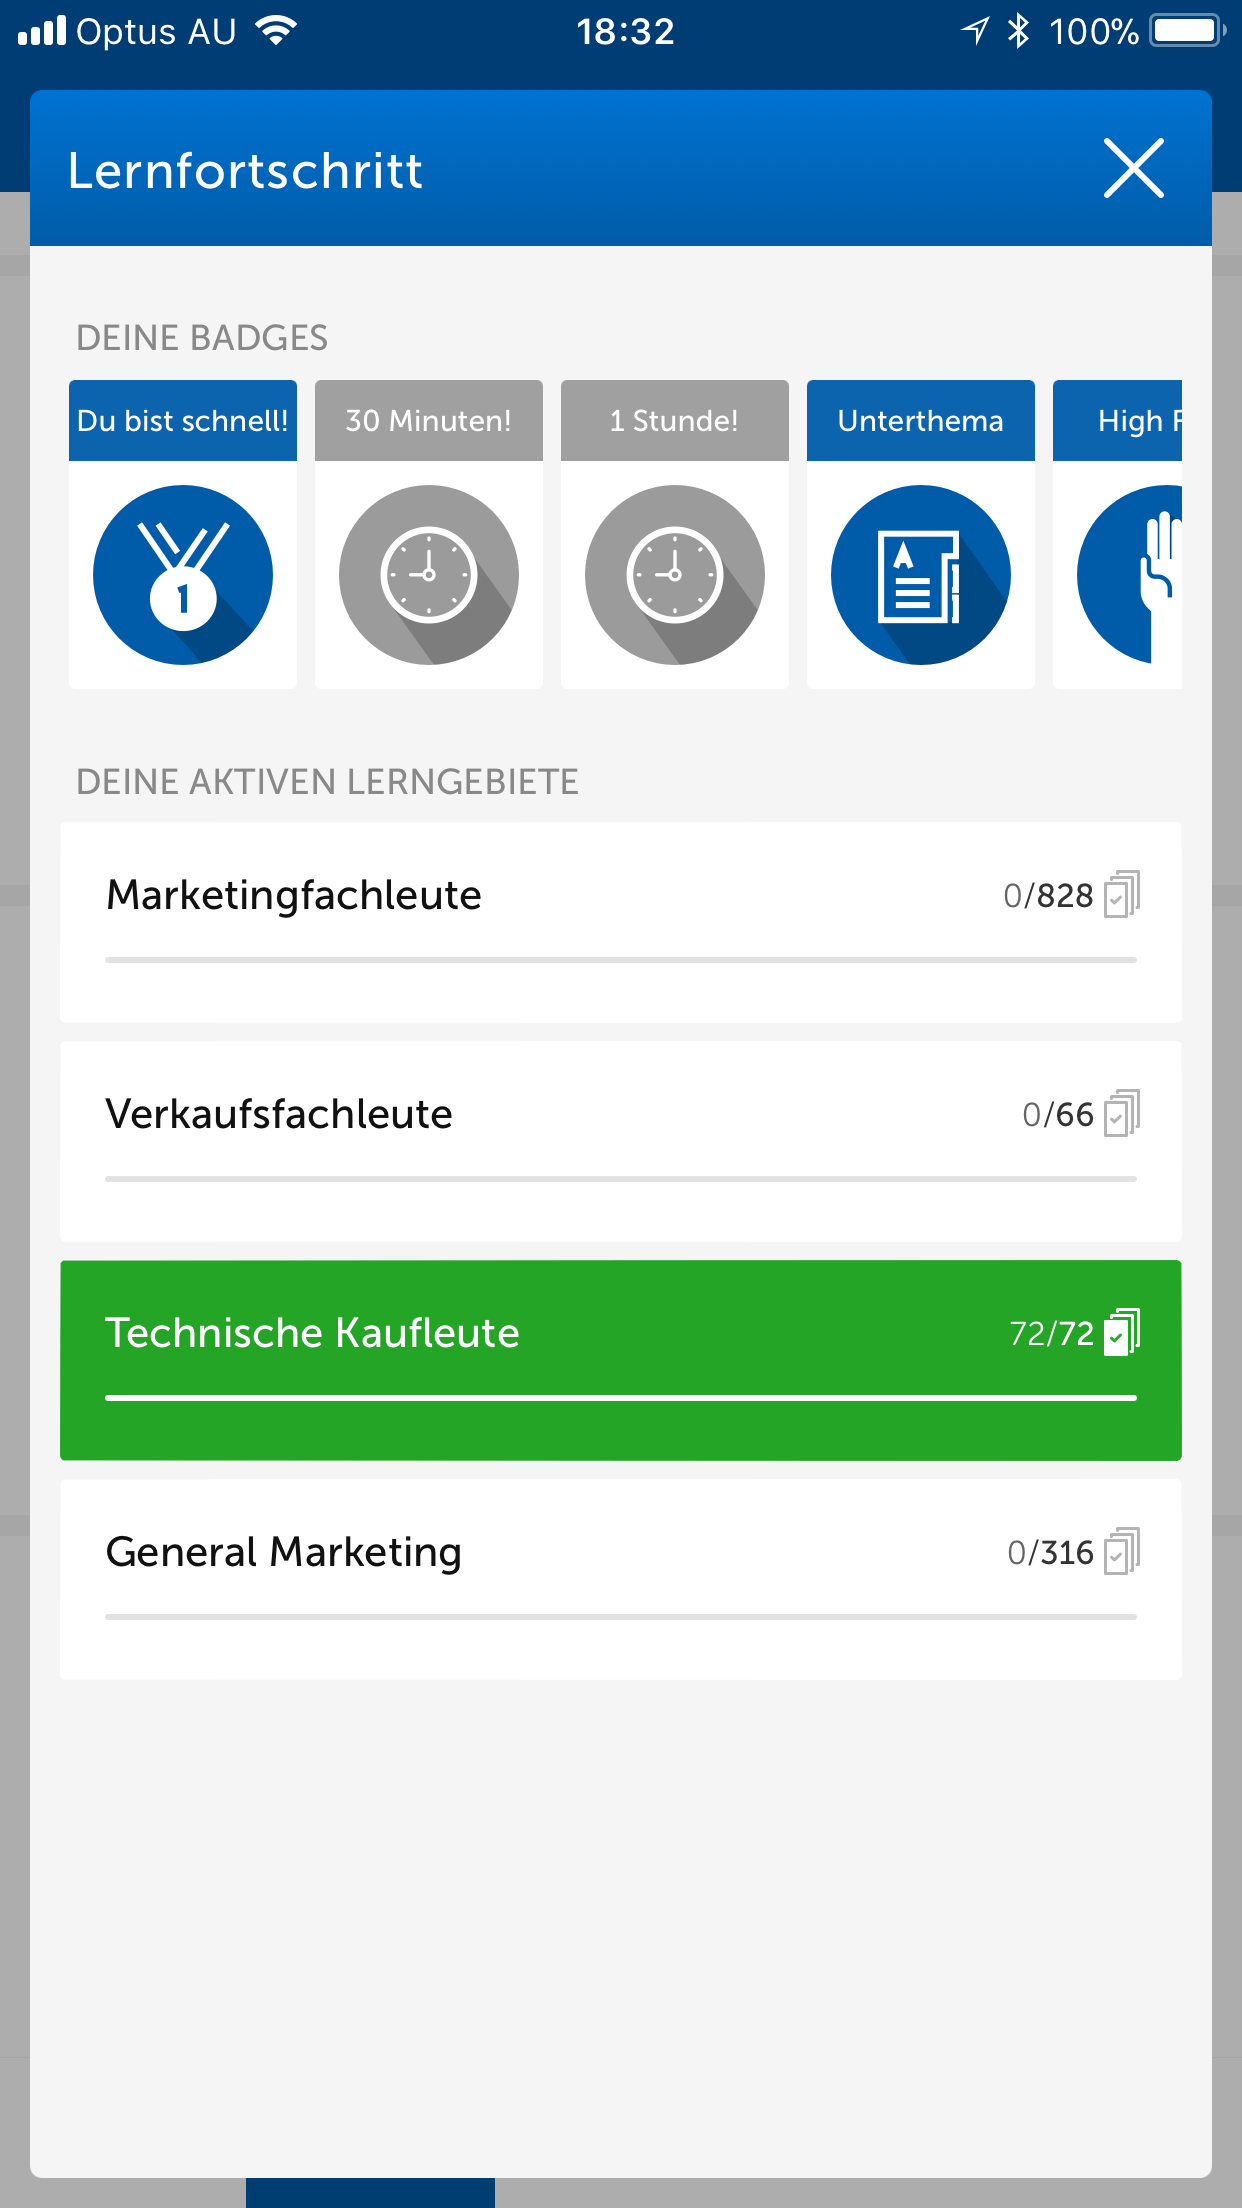
Task: Tap the battery indicator in status bar
Action: pos(1187,31)
